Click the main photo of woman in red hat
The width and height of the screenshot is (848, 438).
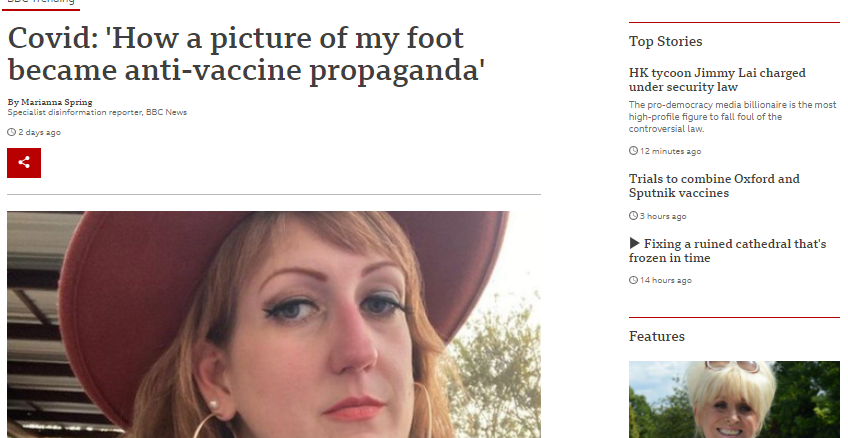[274, 324]
